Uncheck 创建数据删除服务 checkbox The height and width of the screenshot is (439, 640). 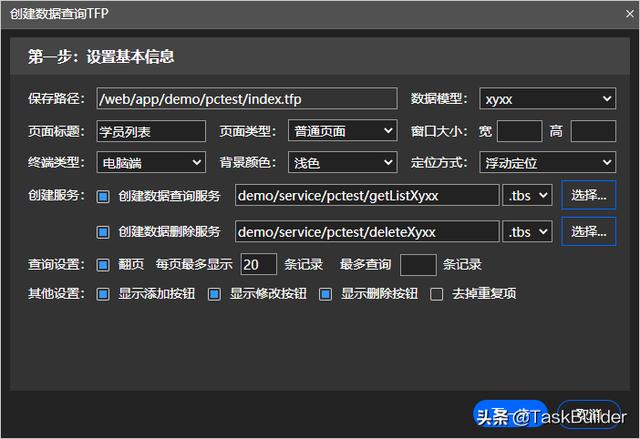[x=103, y=233]
